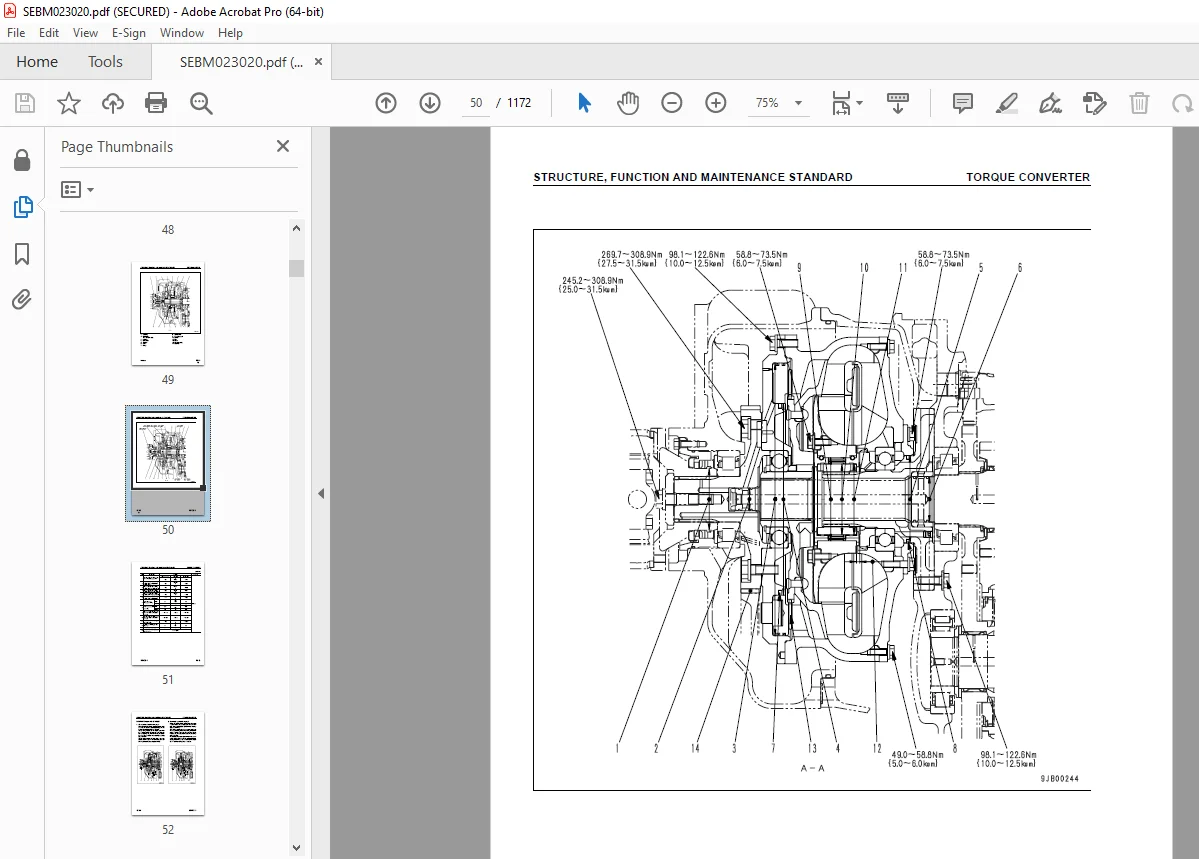Open the View menu
1199x859 pixels.
point(85,33)
